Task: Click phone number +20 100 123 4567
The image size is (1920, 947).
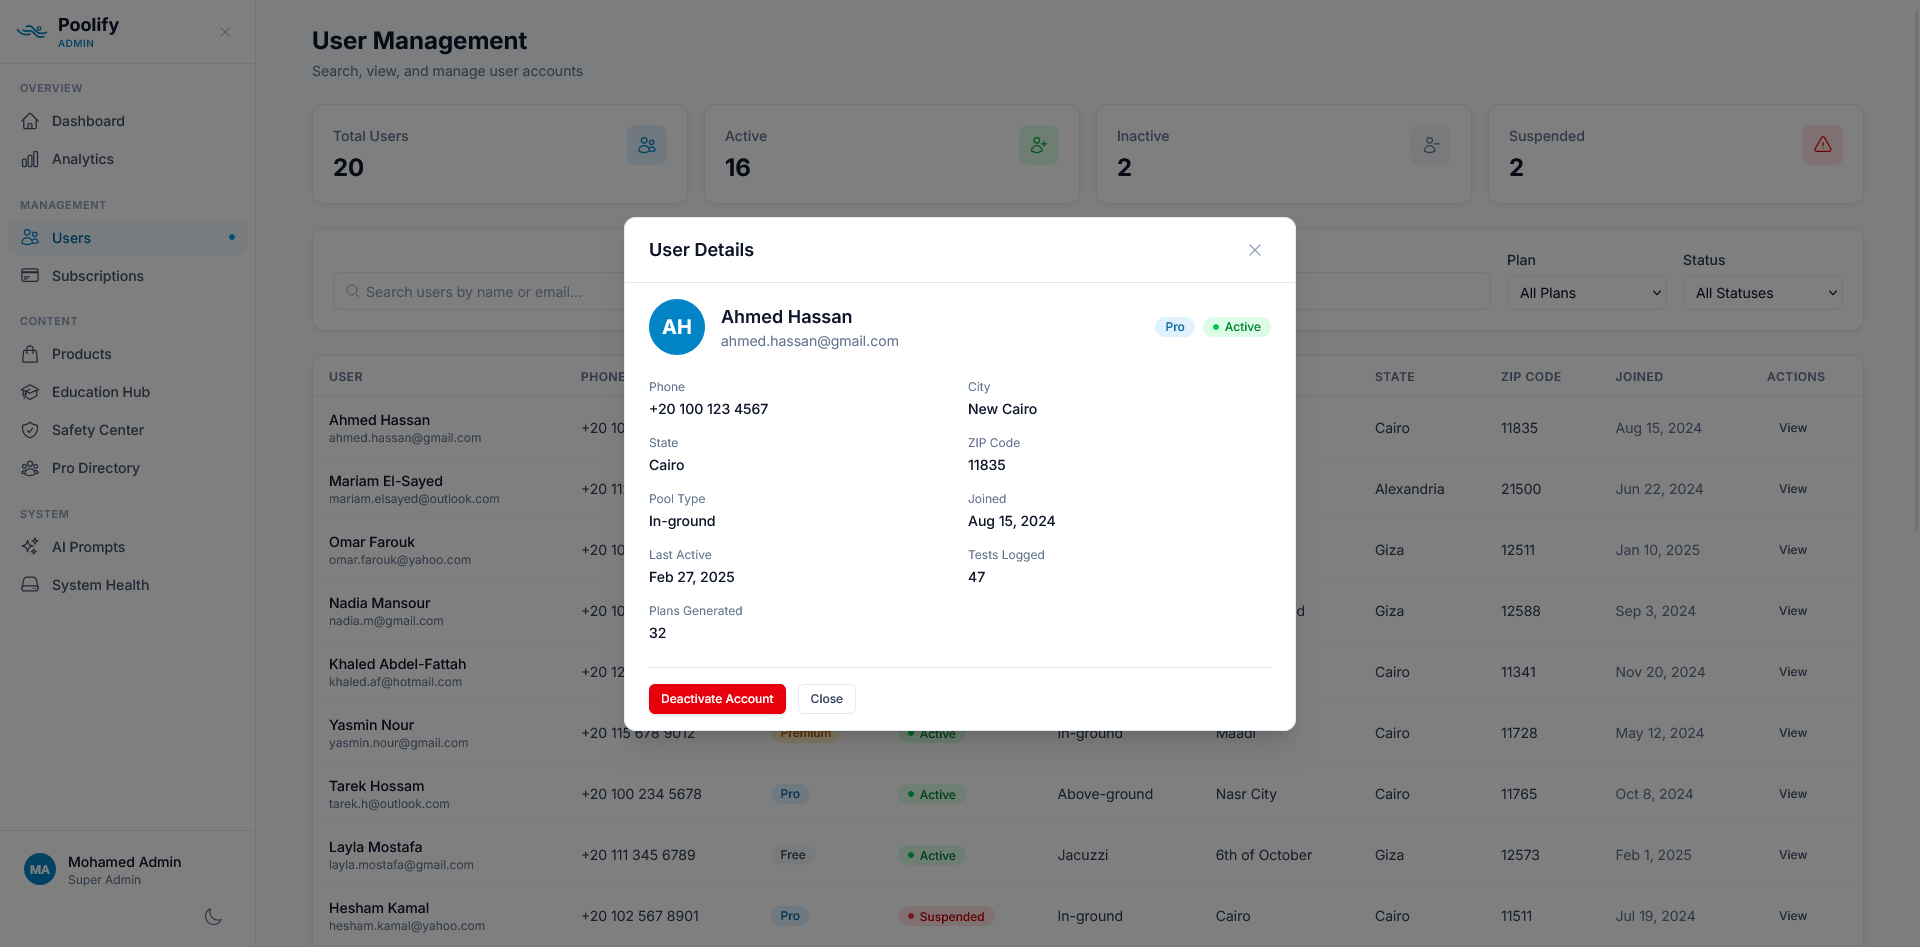Action: (x=708, y=409)
